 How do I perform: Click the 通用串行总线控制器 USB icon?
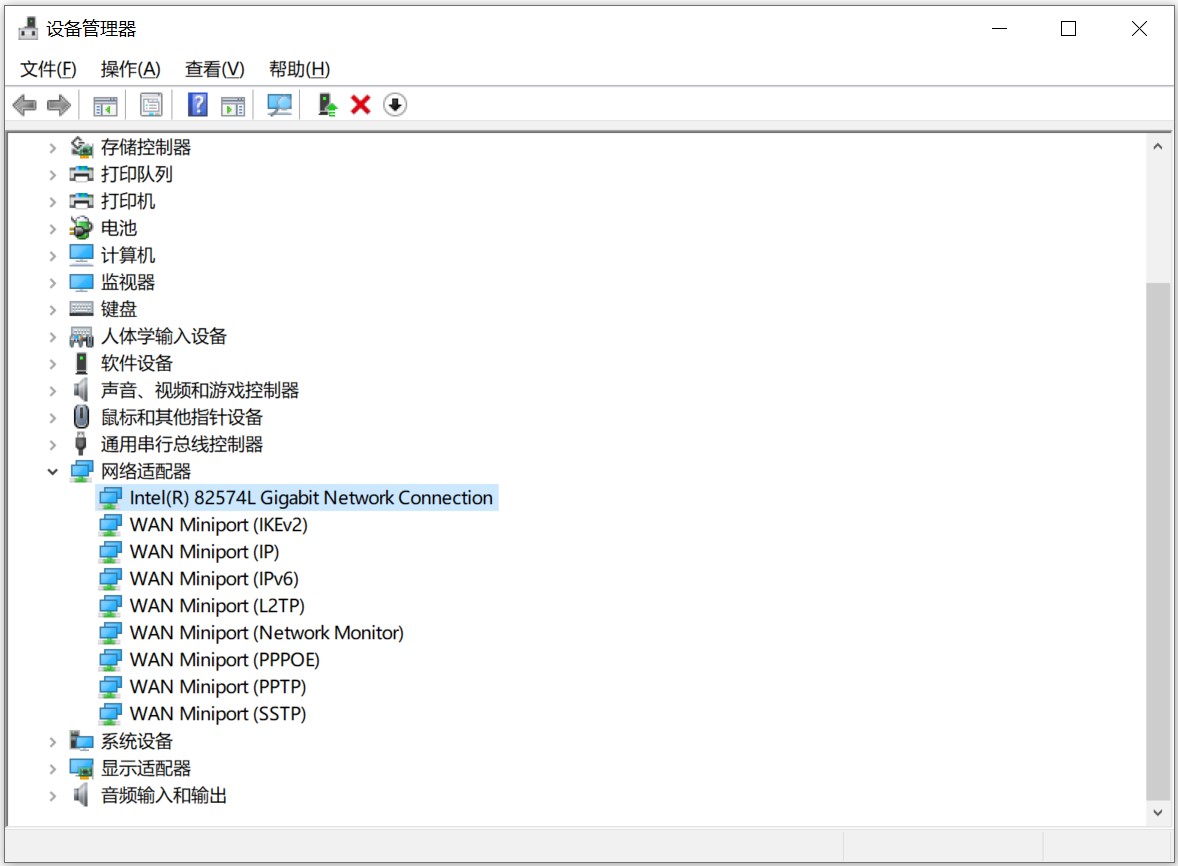[81, 444]
